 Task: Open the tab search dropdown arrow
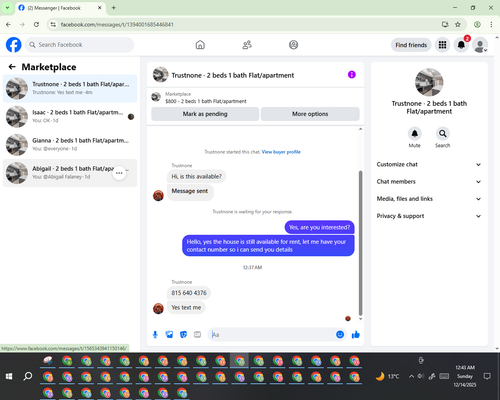7,8
